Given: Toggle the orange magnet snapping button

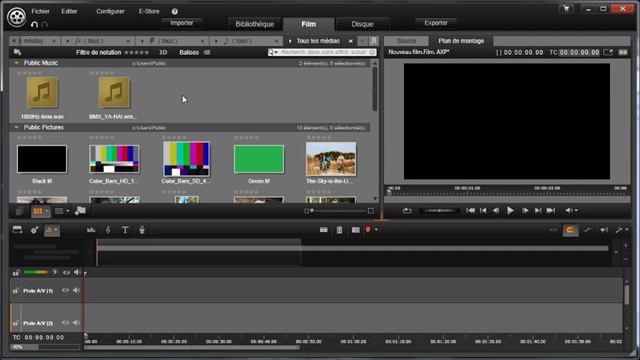Looking at the screenshot, I should 570,230.
